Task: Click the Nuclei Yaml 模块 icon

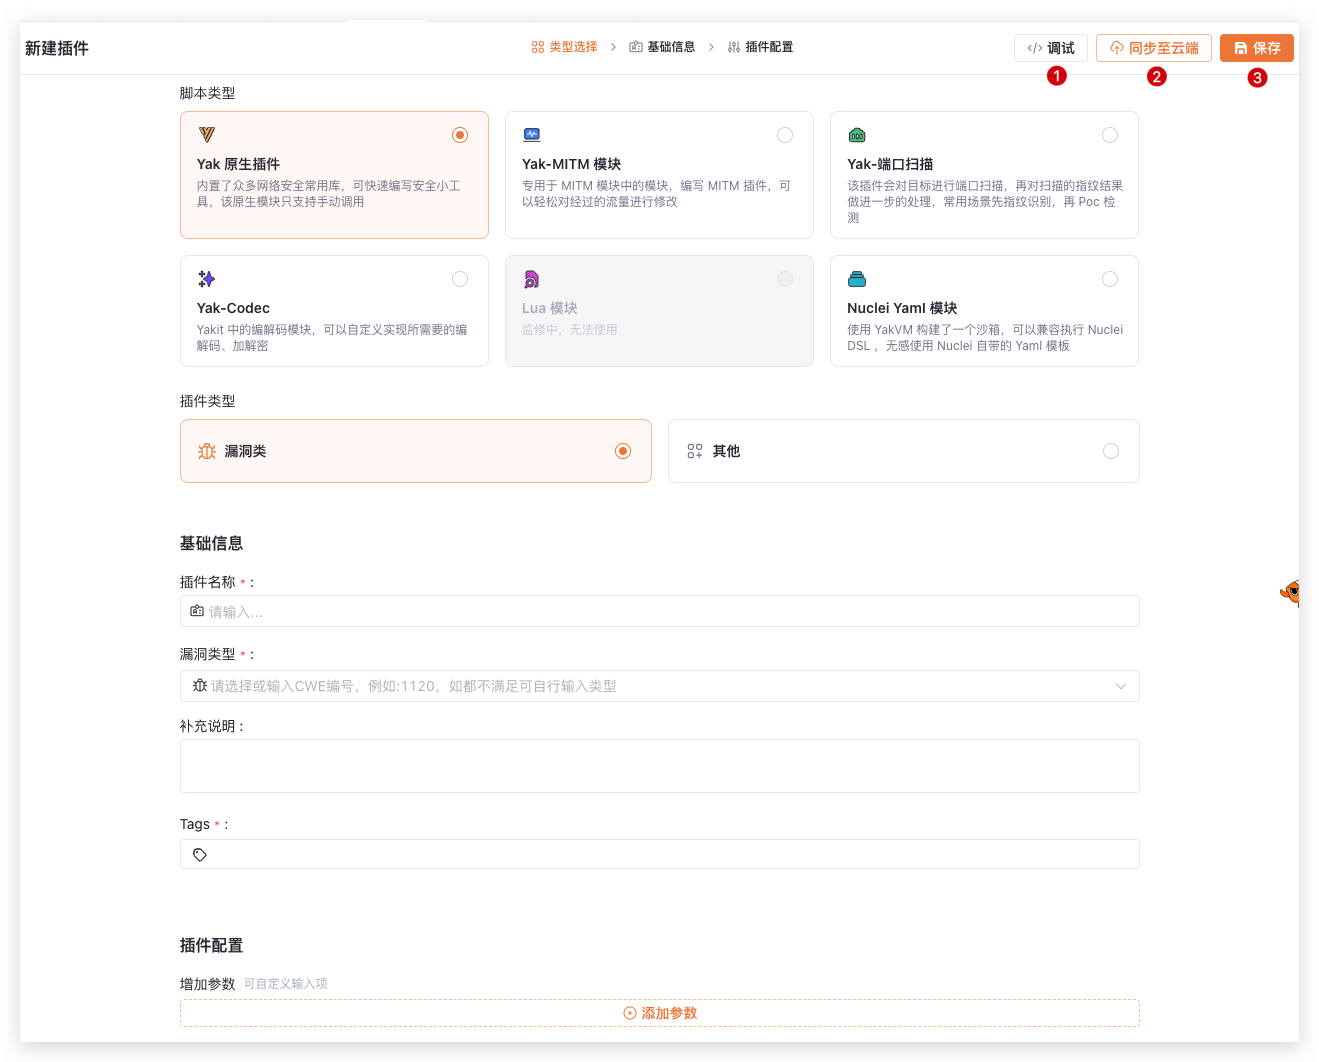Action: click(857, 279)
